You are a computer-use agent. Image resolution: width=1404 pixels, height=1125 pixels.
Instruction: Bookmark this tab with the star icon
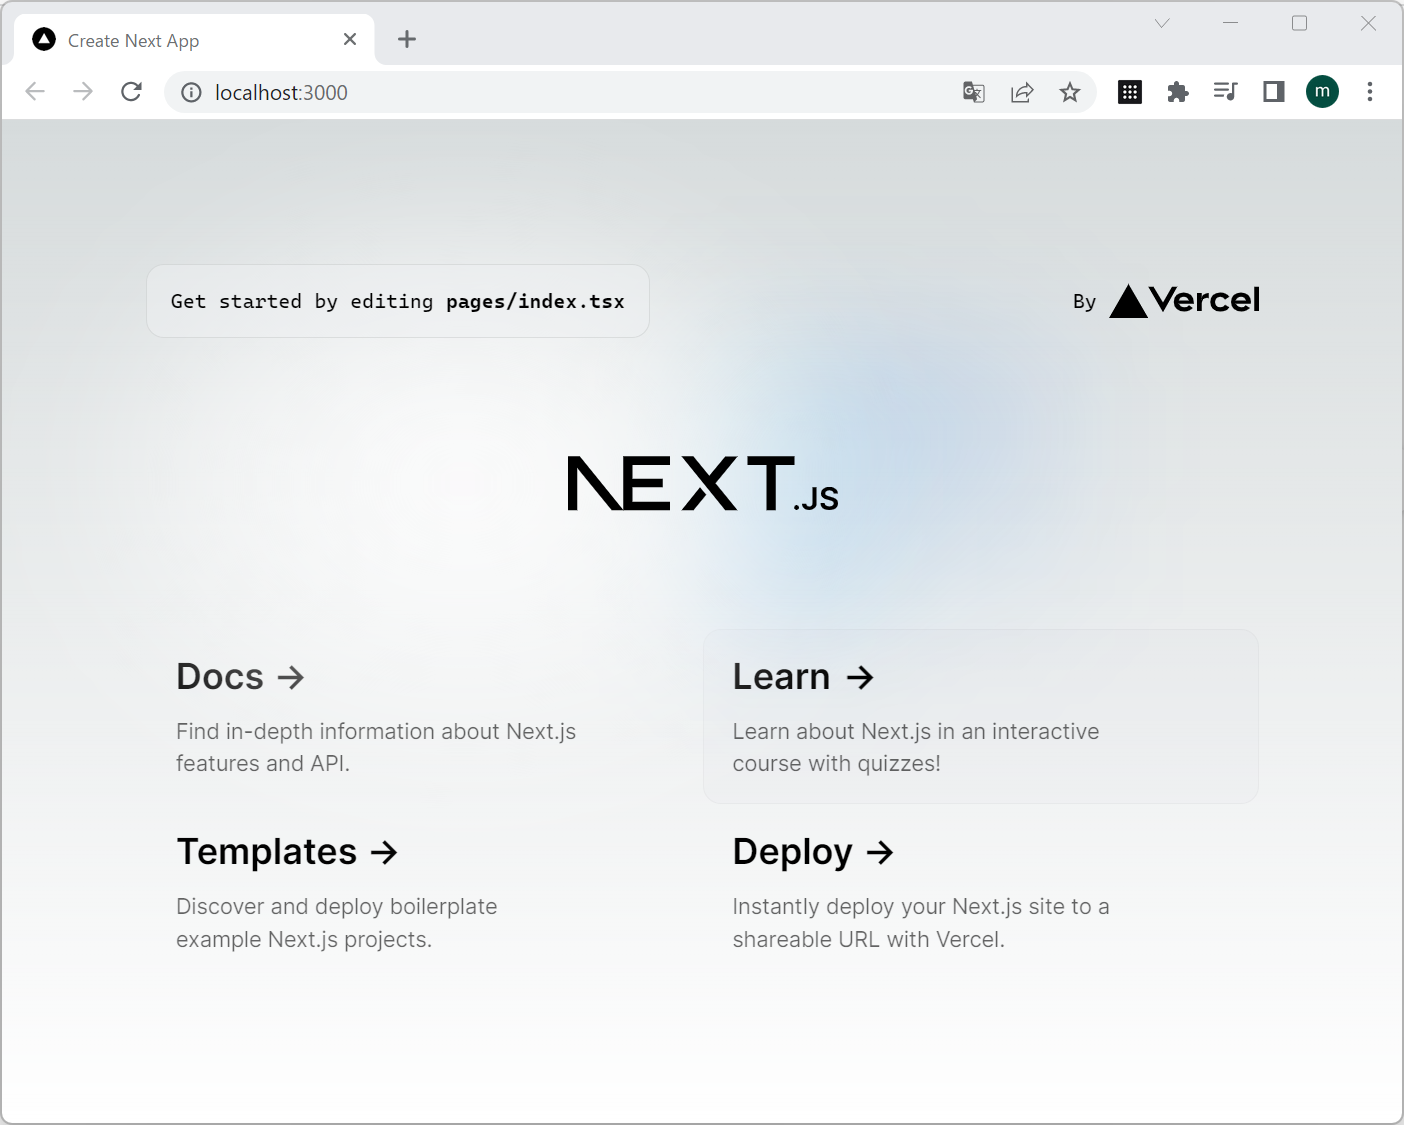(1070, 93)
